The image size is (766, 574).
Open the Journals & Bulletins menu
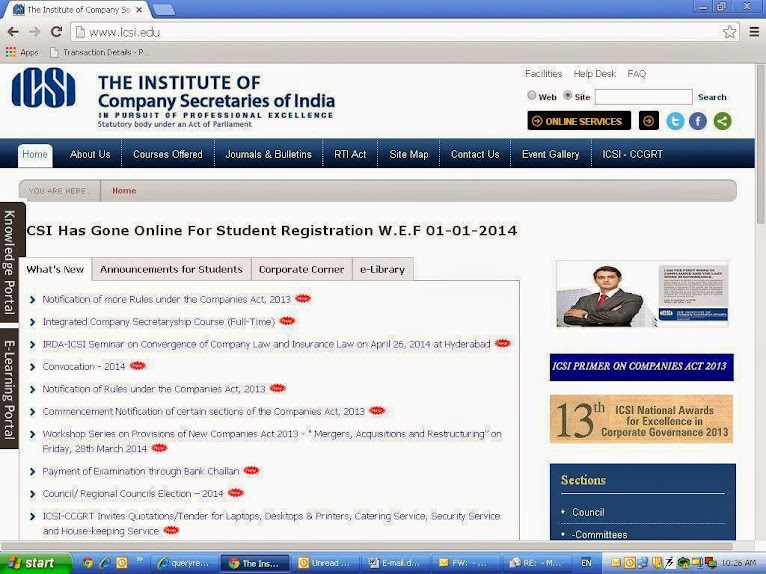pyautogui.click(x=268, y=154)
